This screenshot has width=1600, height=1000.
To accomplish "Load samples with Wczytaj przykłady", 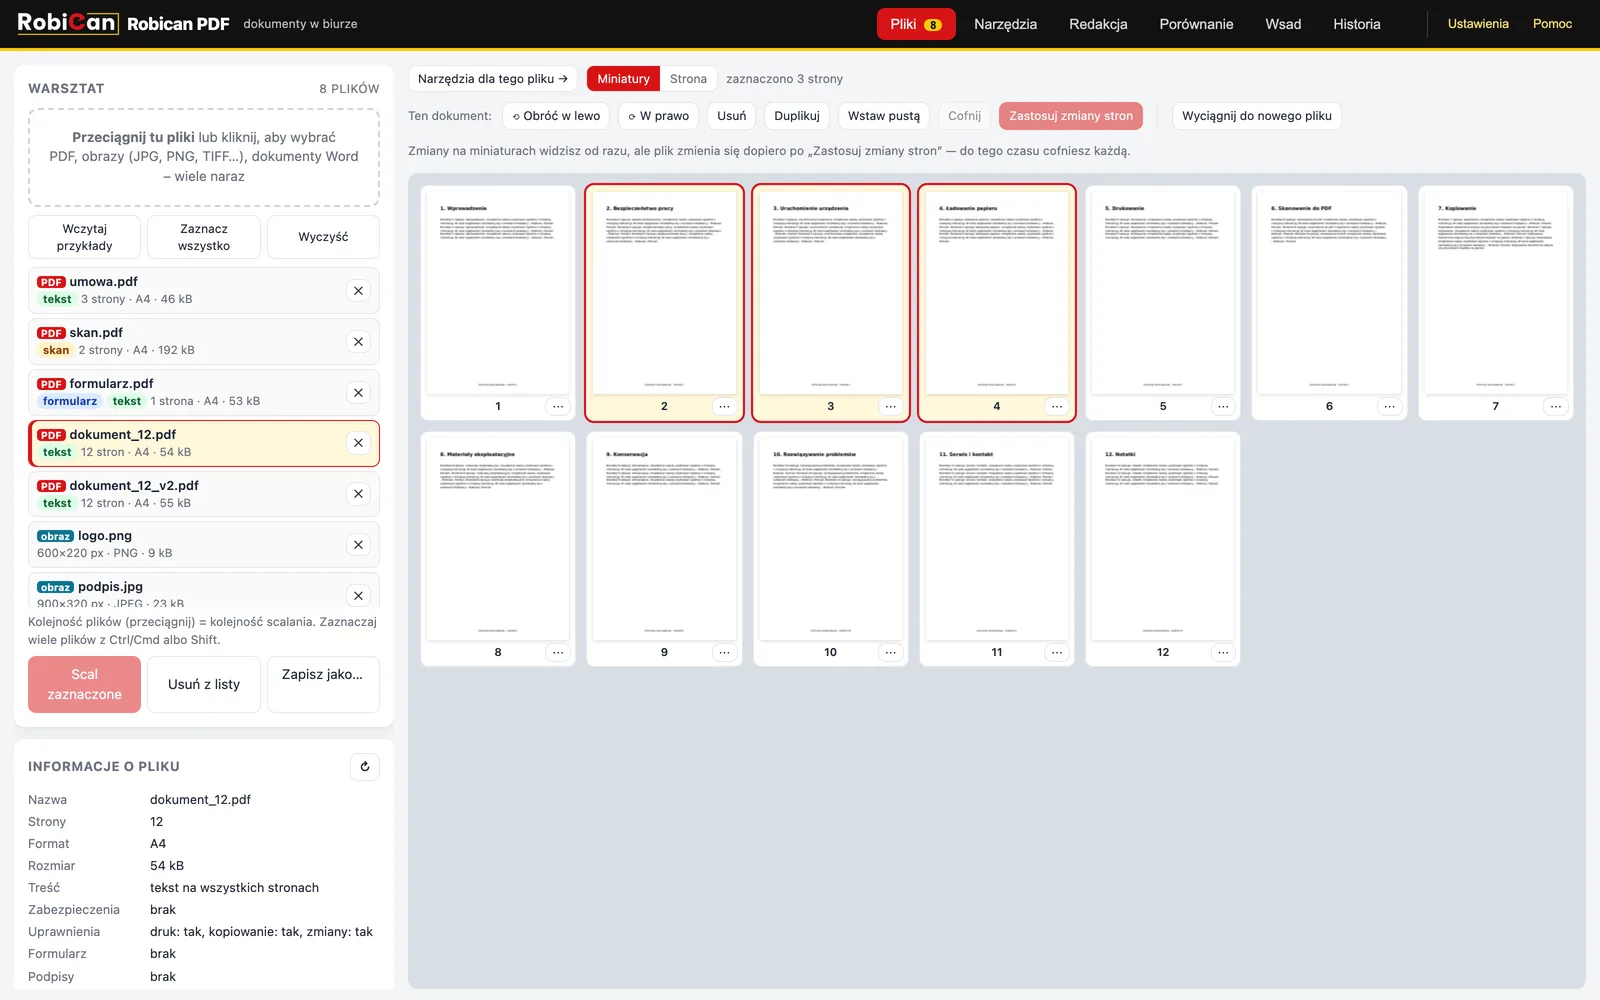I will click(x=85, y=237).
